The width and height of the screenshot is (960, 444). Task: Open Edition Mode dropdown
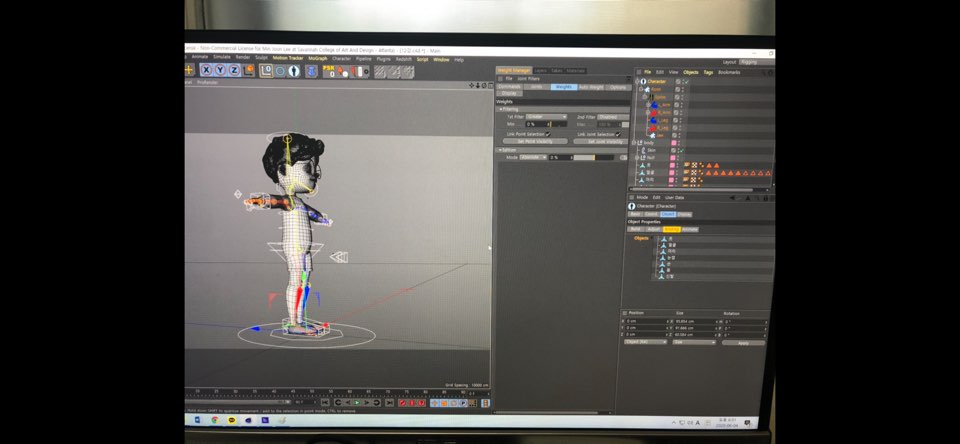click(533, 157)
